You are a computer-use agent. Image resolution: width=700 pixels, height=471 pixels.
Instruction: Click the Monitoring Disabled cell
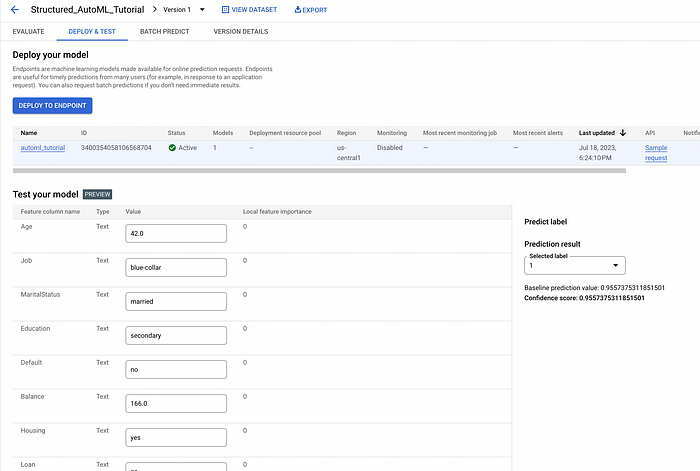pos(389,148)
